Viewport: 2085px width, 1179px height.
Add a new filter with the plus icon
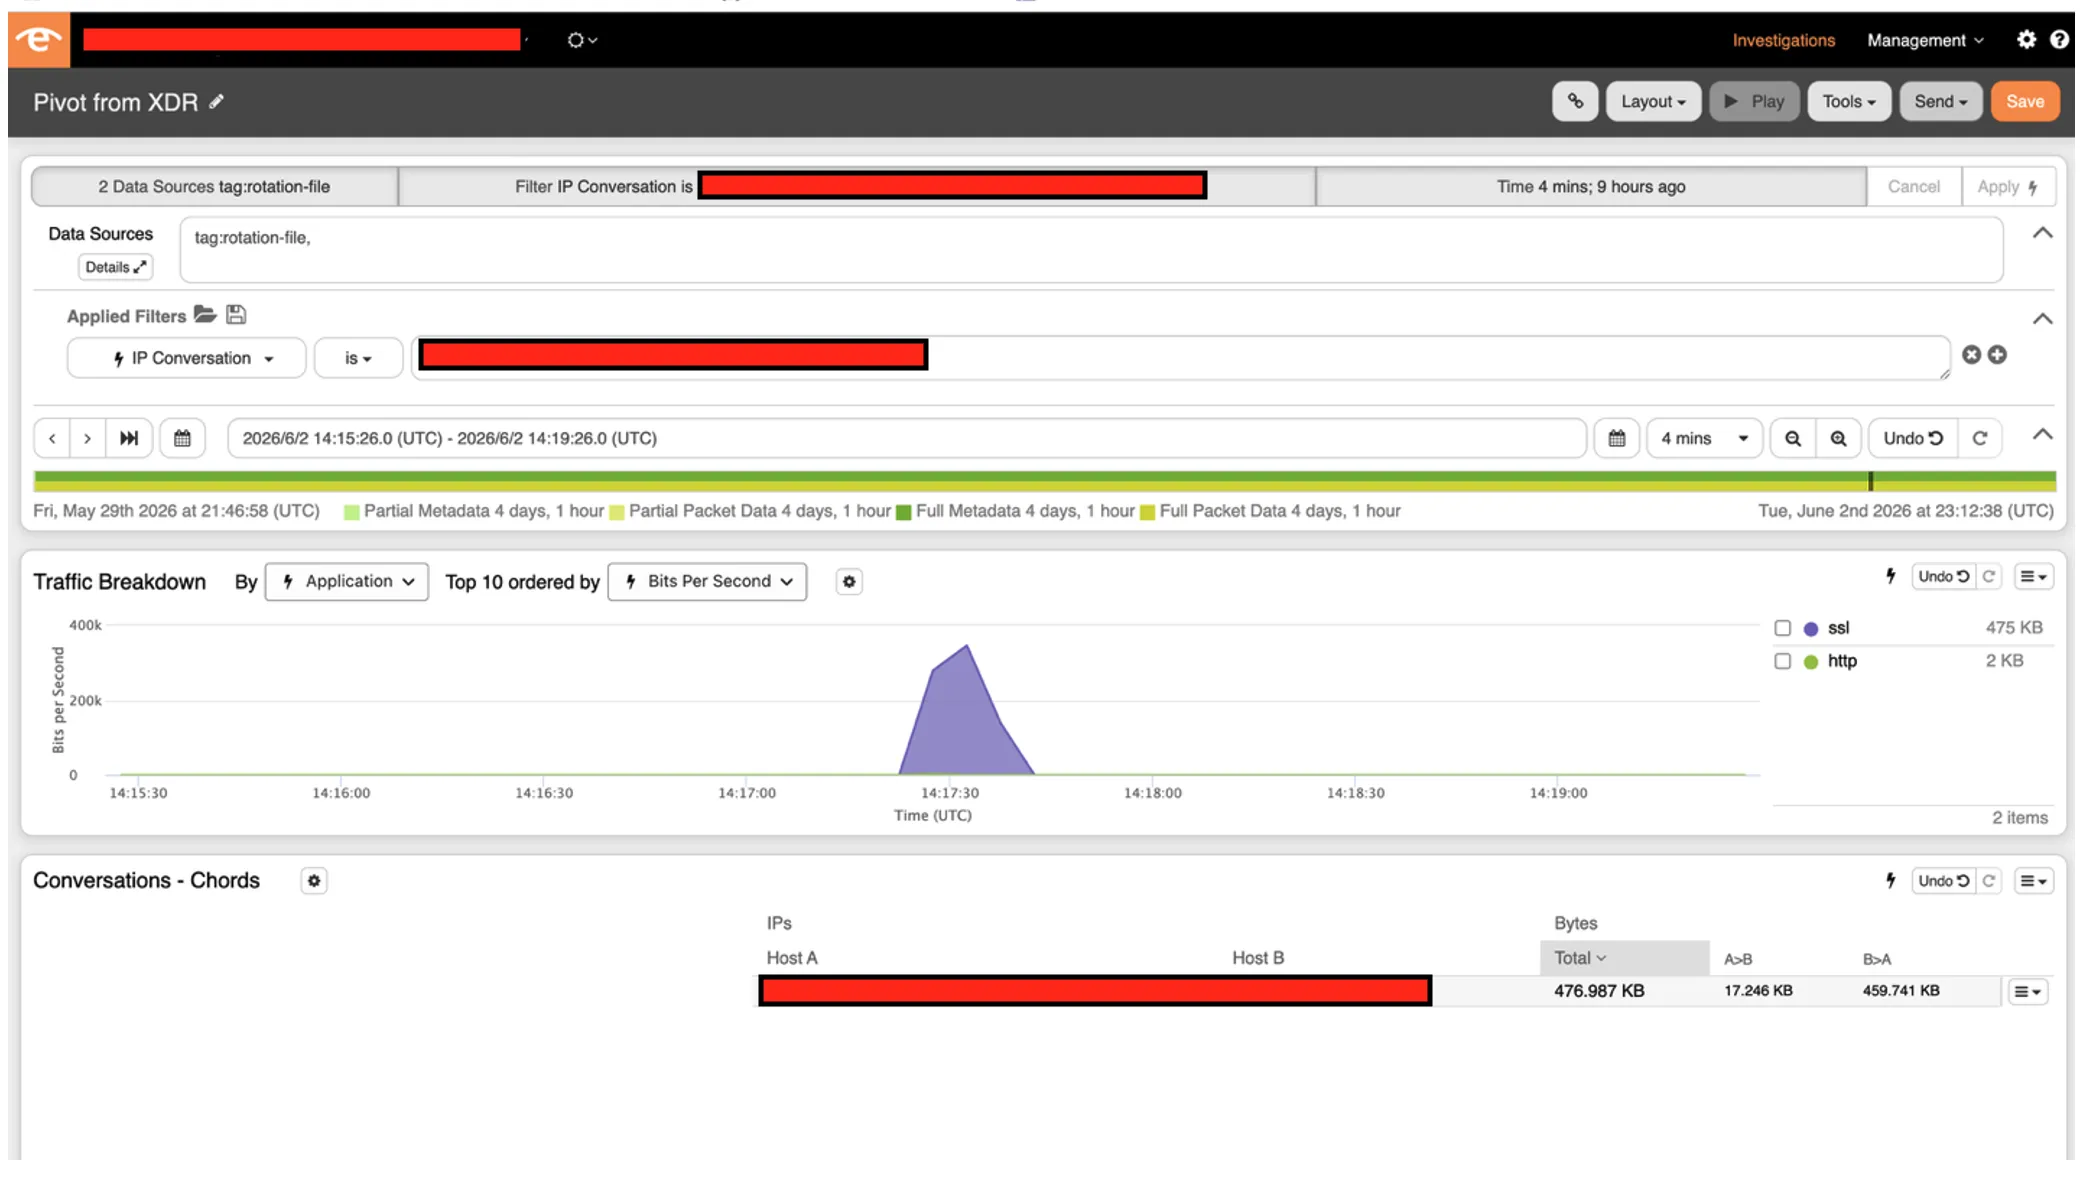(x=1997, y=355)
